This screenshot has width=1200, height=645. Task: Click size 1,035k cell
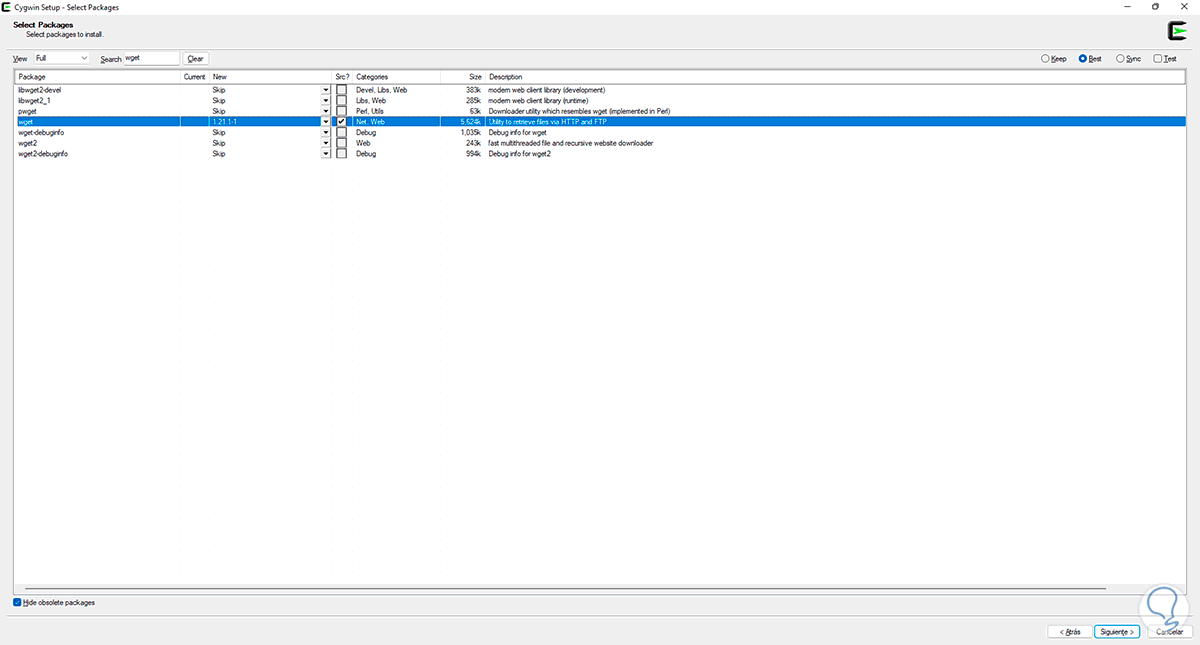pyautogui.click(x=471, y=132)
